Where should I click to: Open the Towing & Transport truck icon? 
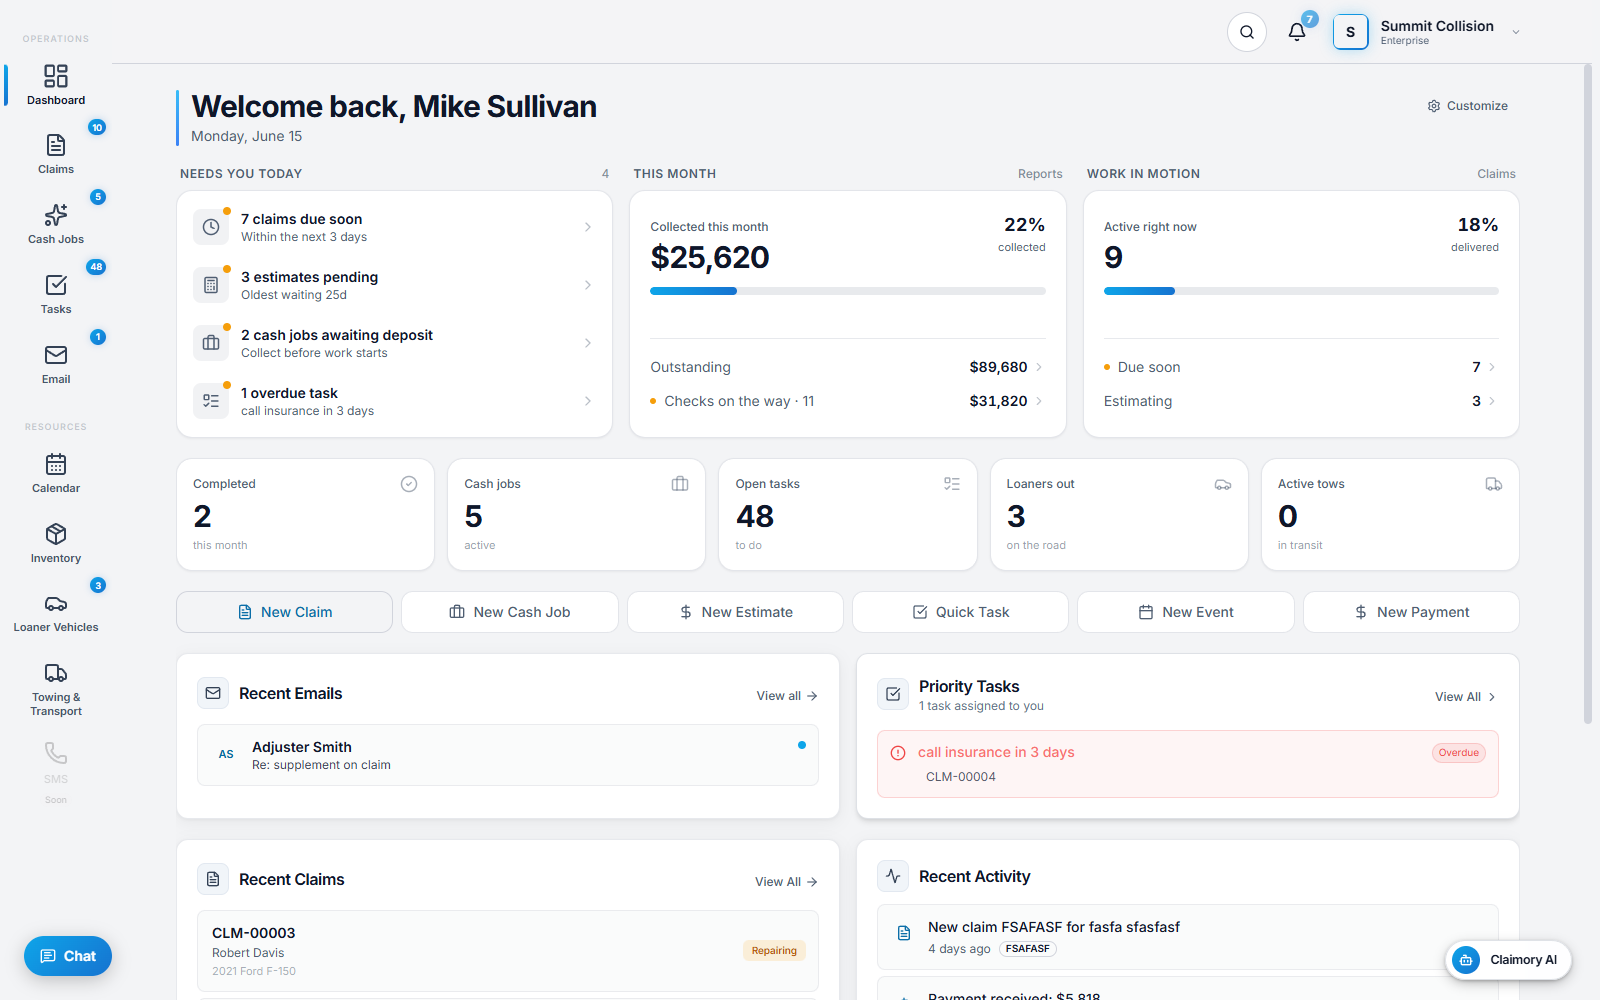56,673
